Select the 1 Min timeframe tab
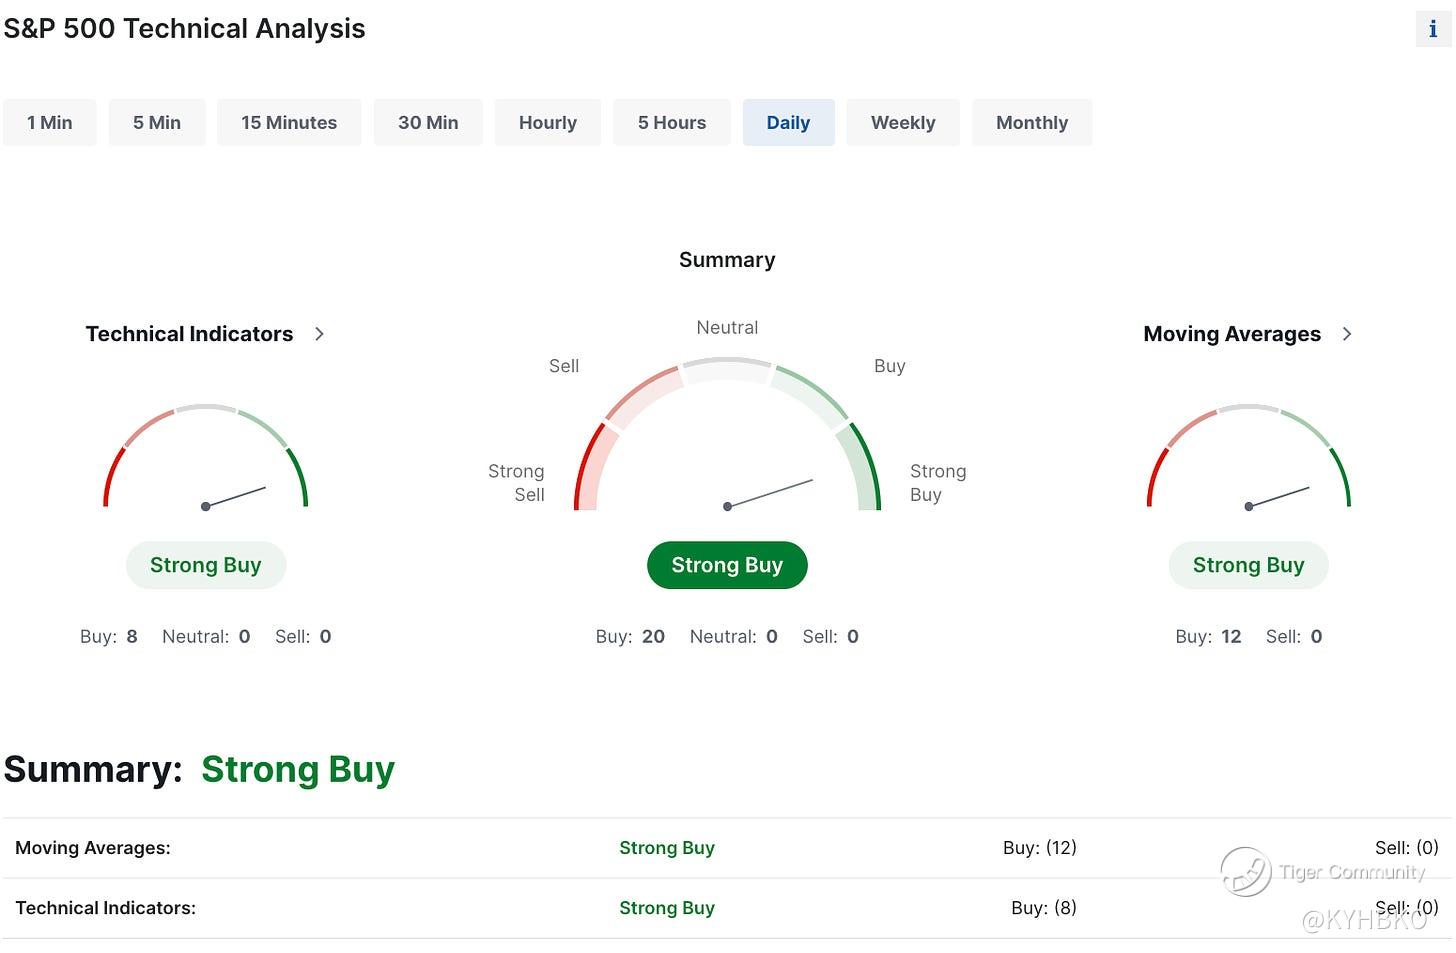 (x=50, y=123)
